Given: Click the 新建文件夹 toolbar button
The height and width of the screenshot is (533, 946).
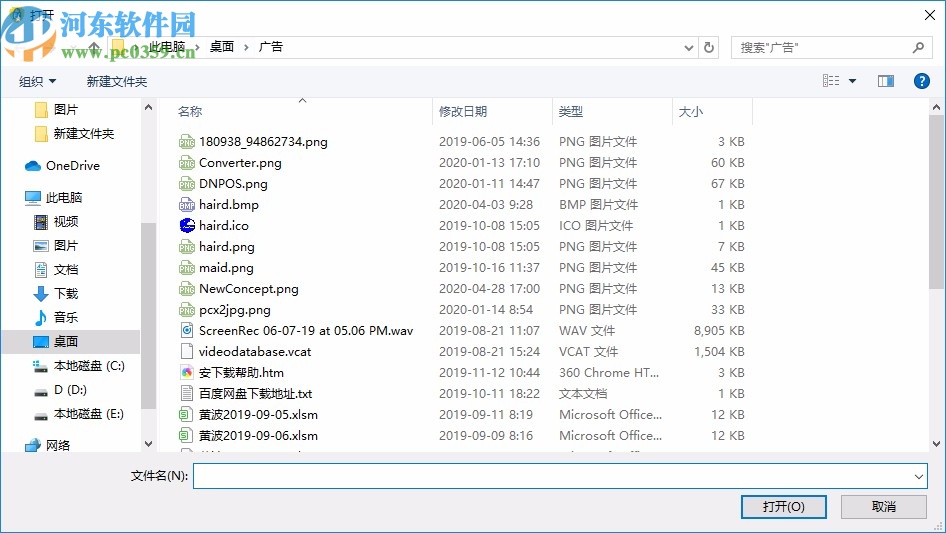Looking at the screenshot, I should click(116, 81).
